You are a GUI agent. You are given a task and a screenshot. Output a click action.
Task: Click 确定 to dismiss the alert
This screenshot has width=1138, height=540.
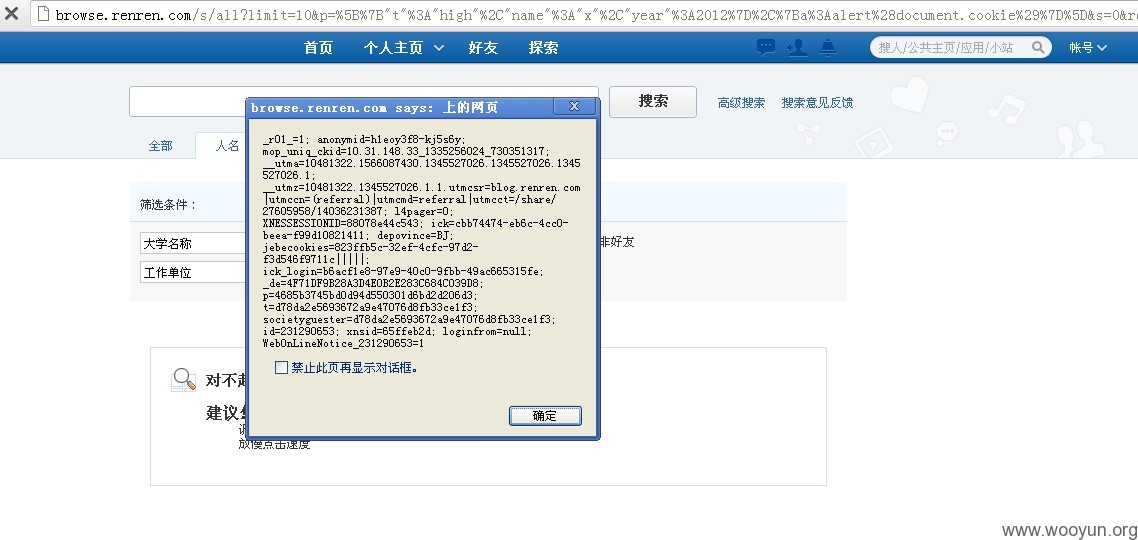[x=545, y=416]
